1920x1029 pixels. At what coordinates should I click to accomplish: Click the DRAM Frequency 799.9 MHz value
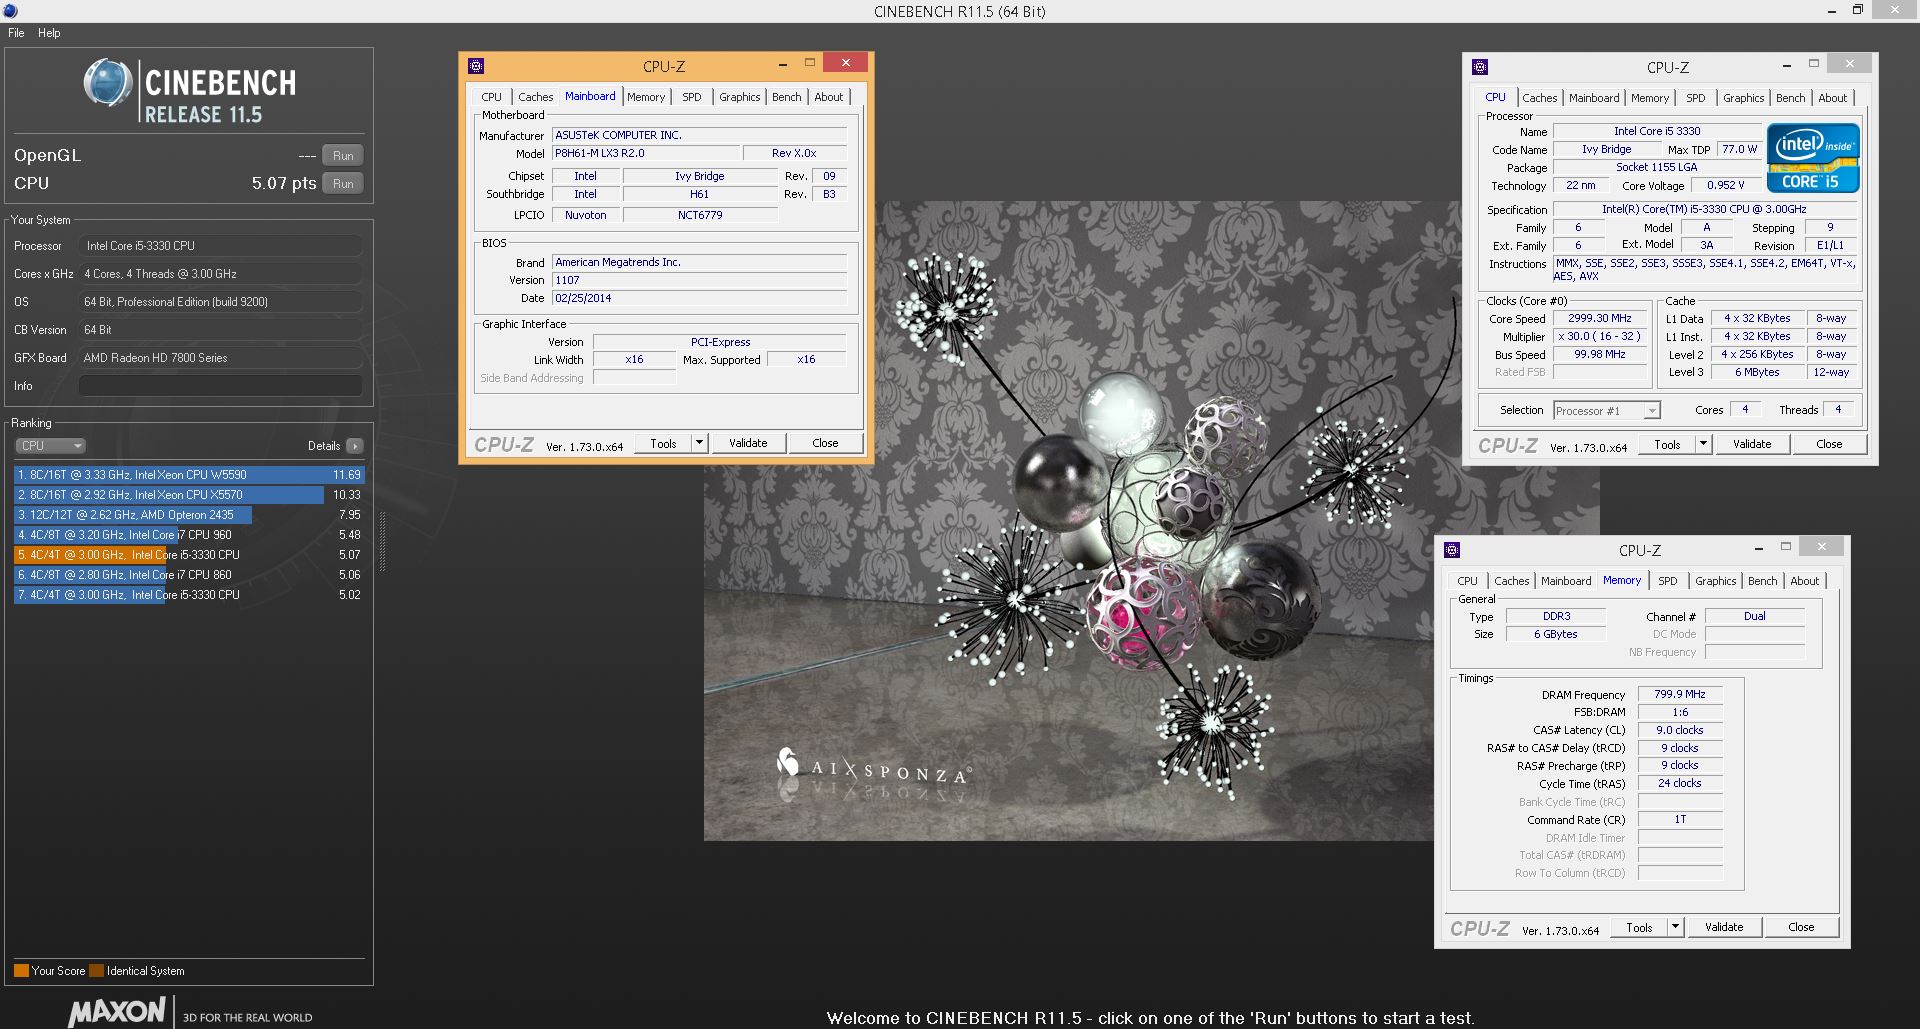pos(1680,694)
